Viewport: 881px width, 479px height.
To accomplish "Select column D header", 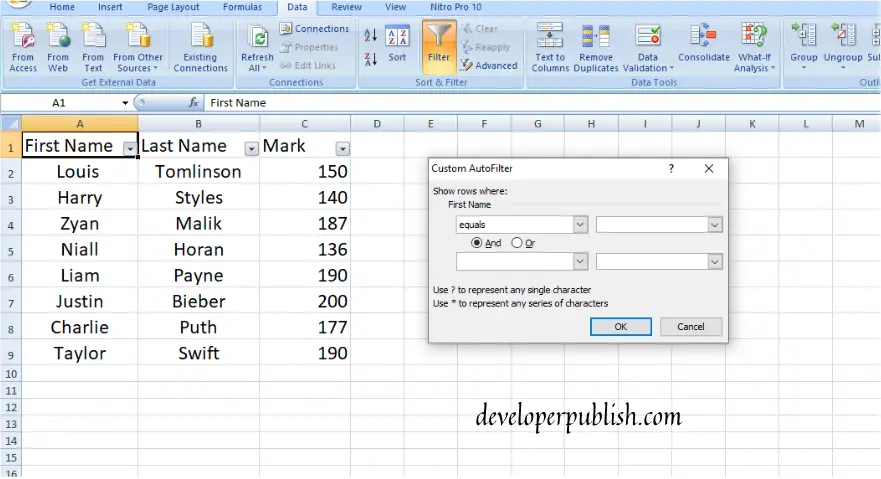I will [377, 124].
